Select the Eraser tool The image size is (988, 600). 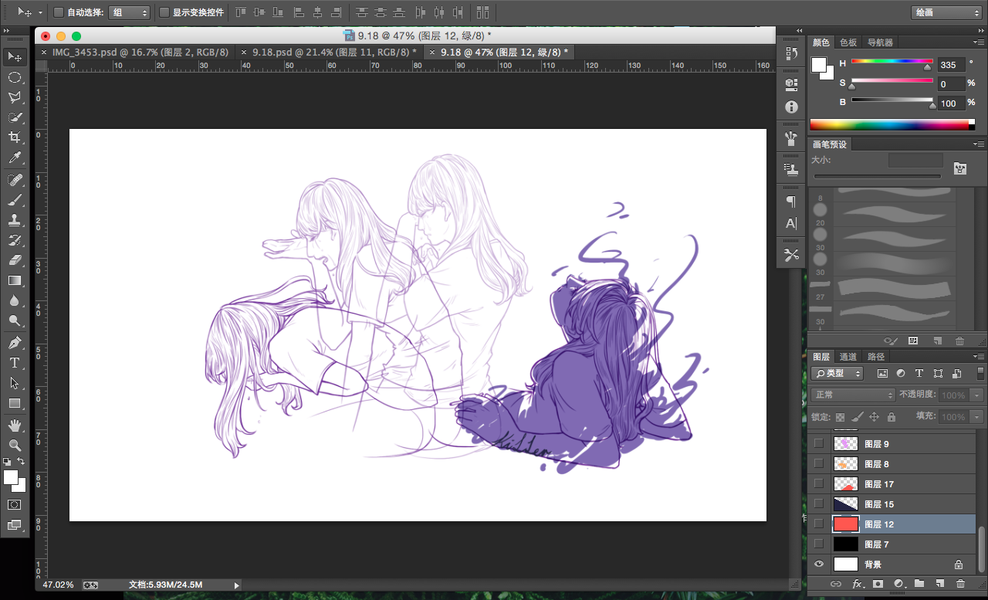click(x=14, y=260)
